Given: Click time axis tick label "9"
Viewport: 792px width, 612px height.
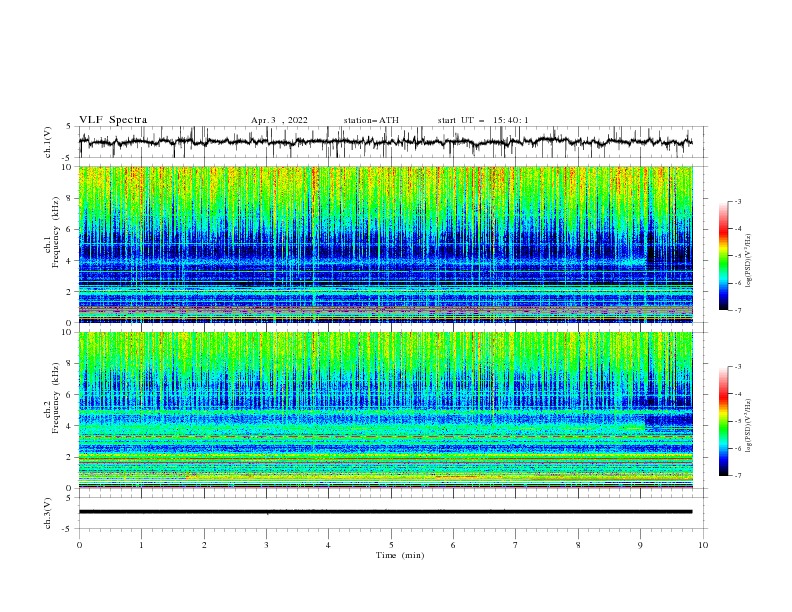Looking at the screenshot, I should (640, 545).
